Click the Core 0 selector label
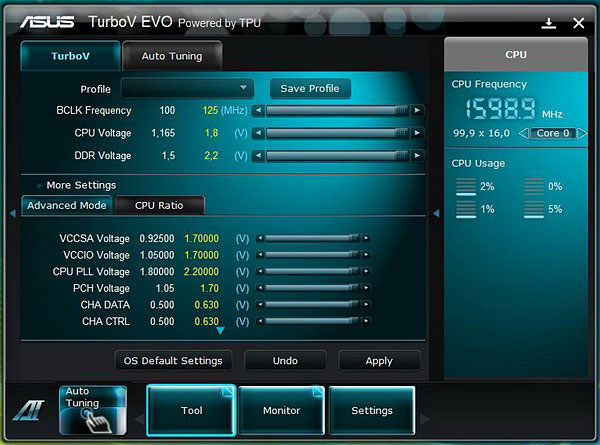Image resolution: width=600 pixels, height=445 pixels. pos(553,133)
